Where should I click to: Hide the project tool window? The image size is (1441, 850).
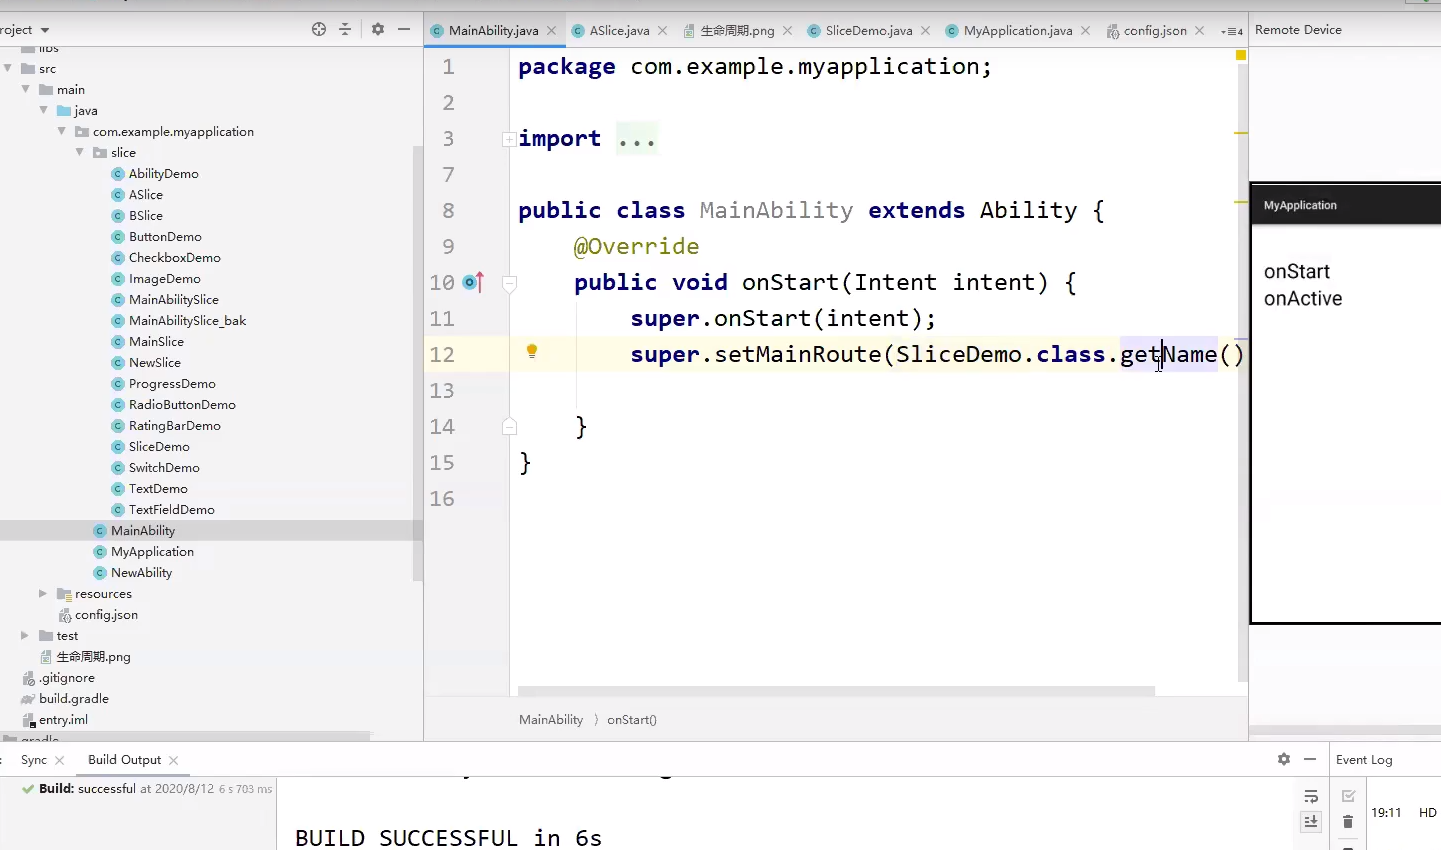tap(404, 29)
